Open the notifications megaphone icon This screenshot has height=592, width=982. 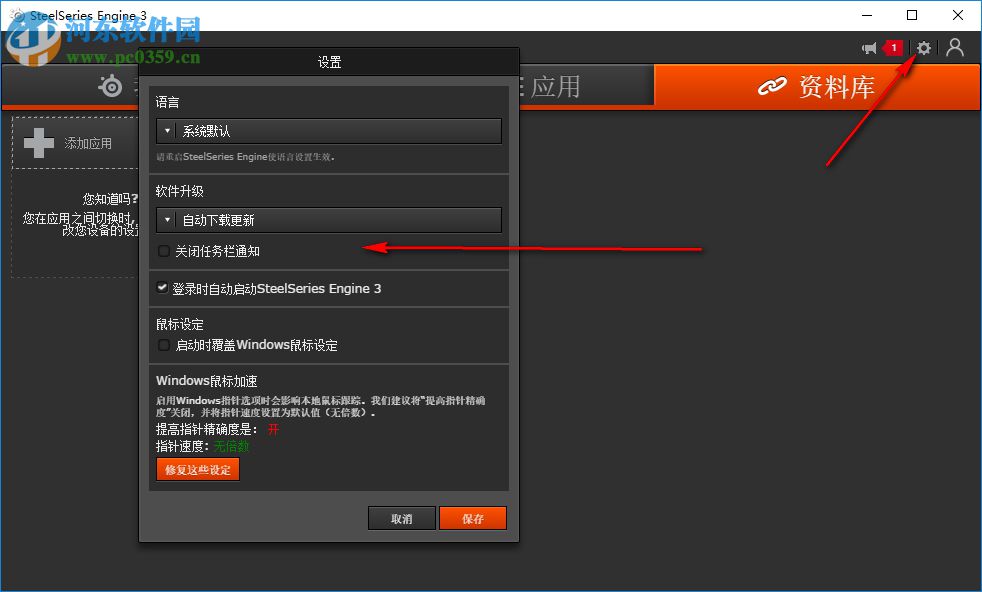(867, 47)
